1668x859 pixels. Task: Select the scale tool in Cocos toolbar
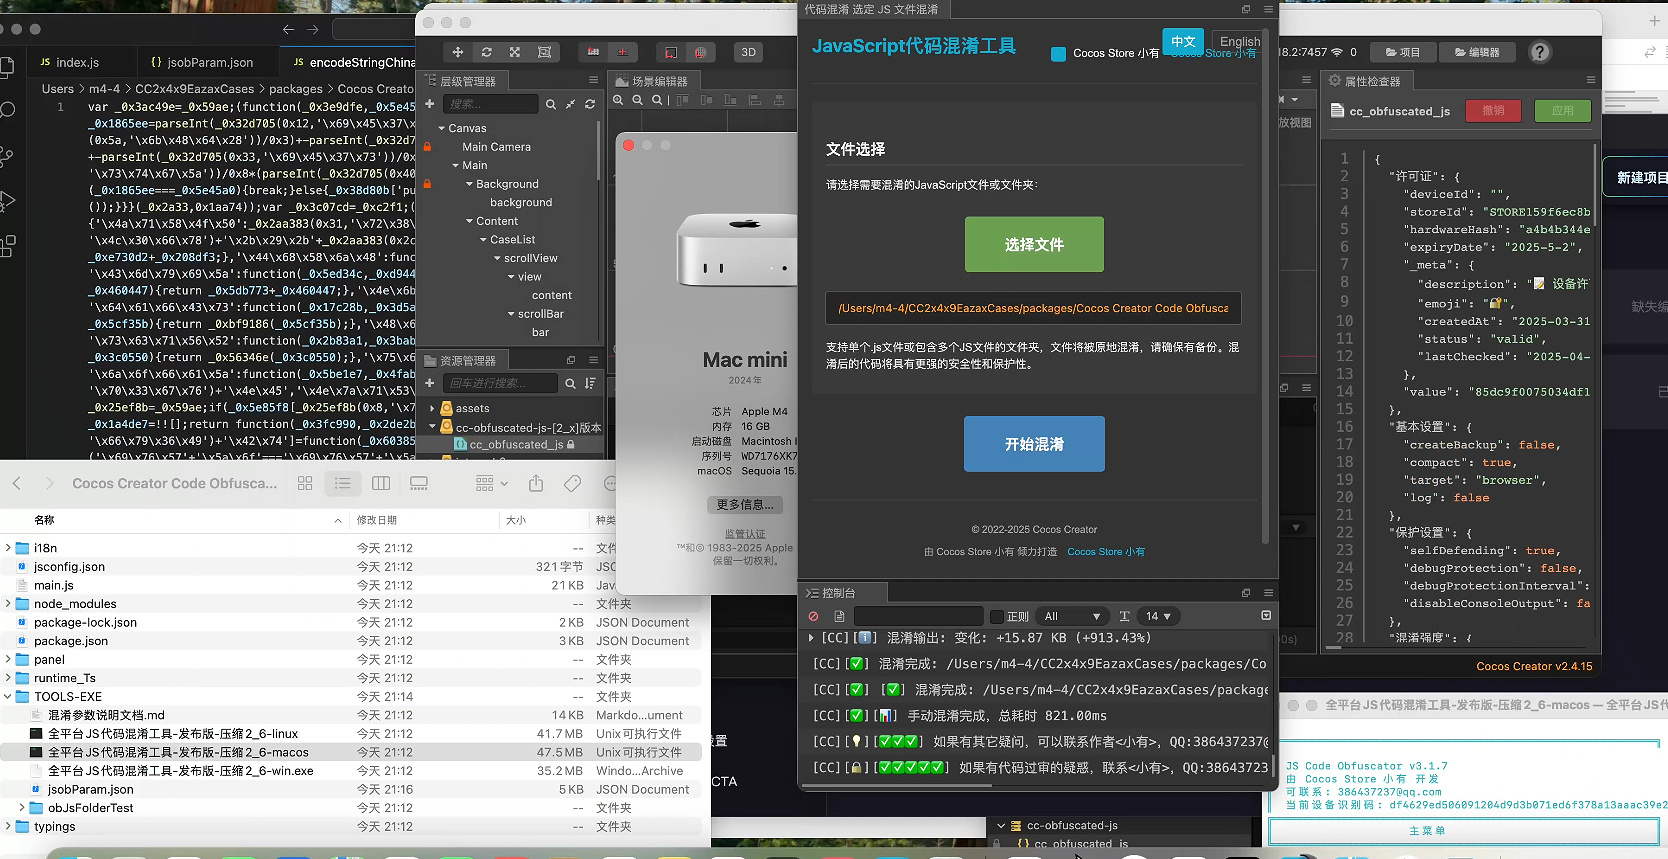coord(515,52)
